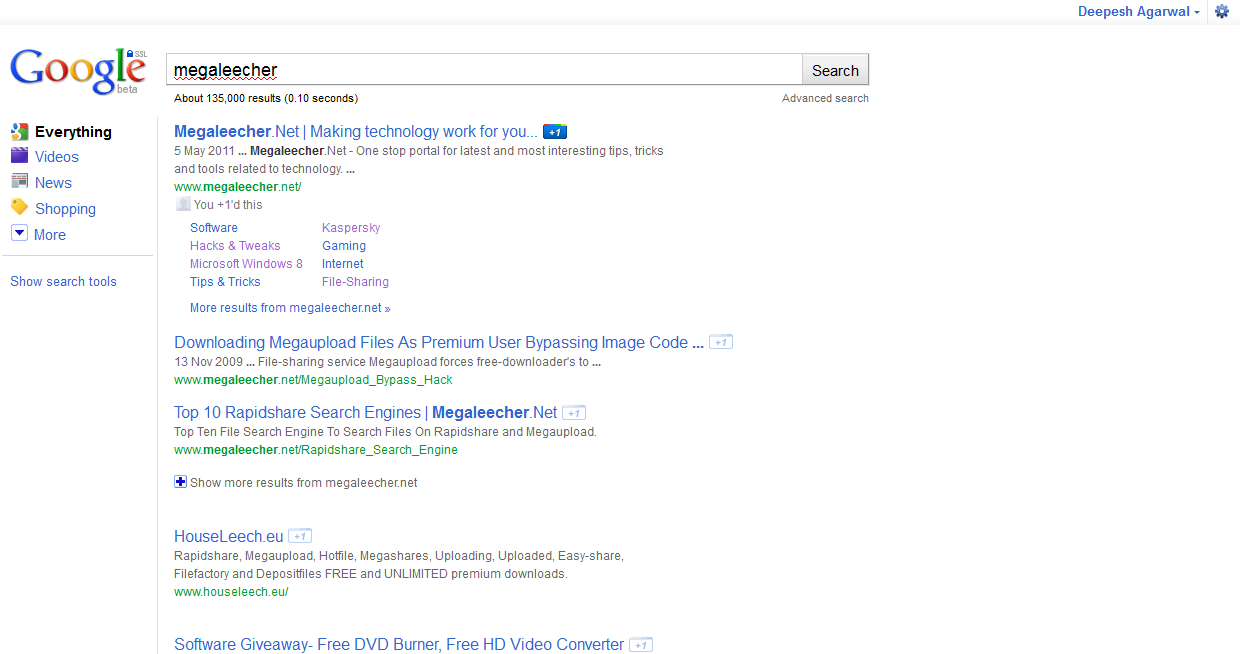Screen dimensions: 1240x654
Task: Show search tools in the sidebar
Action: tap(63, 281)
